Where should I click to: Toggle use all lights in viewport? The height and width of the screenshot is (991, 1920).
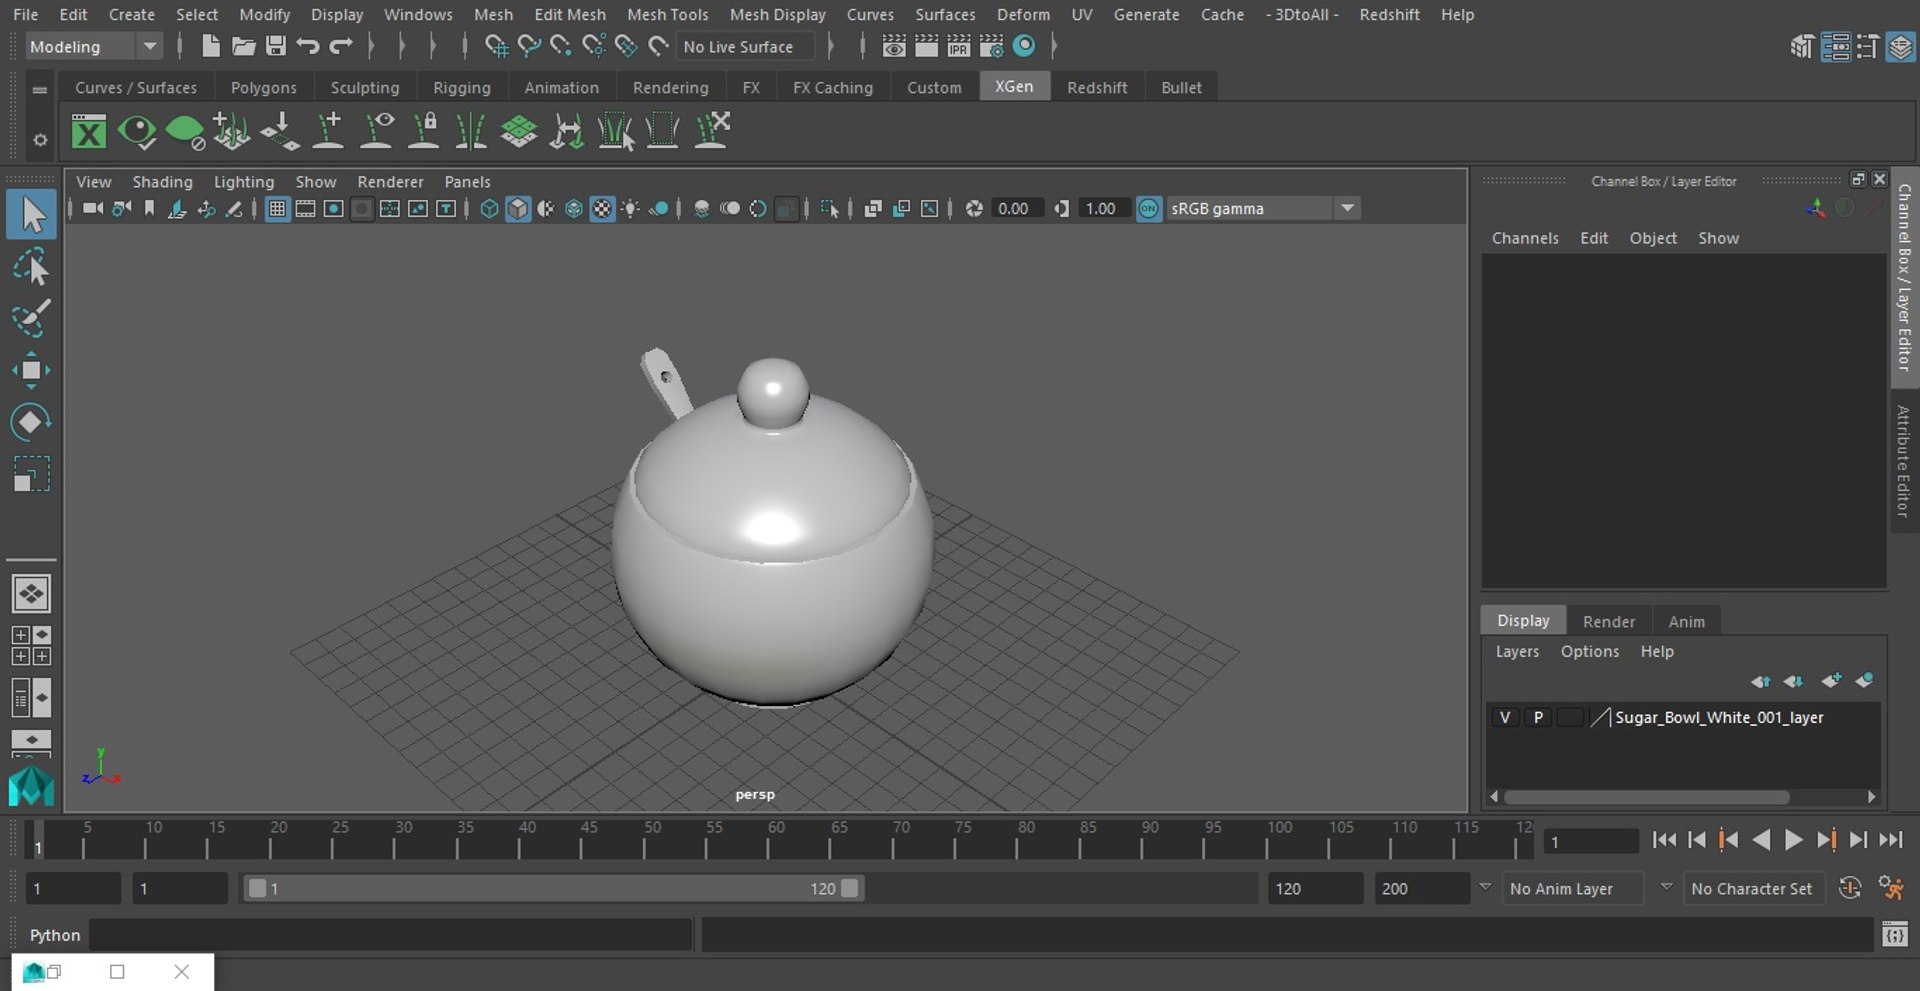631,208
